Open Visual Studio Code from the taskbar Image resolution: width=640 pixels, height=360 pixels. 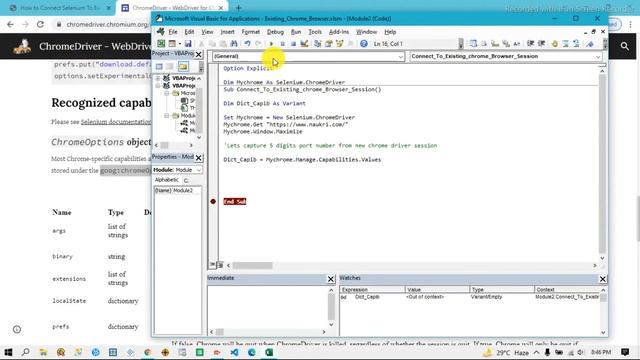click(x=234, y=352)
